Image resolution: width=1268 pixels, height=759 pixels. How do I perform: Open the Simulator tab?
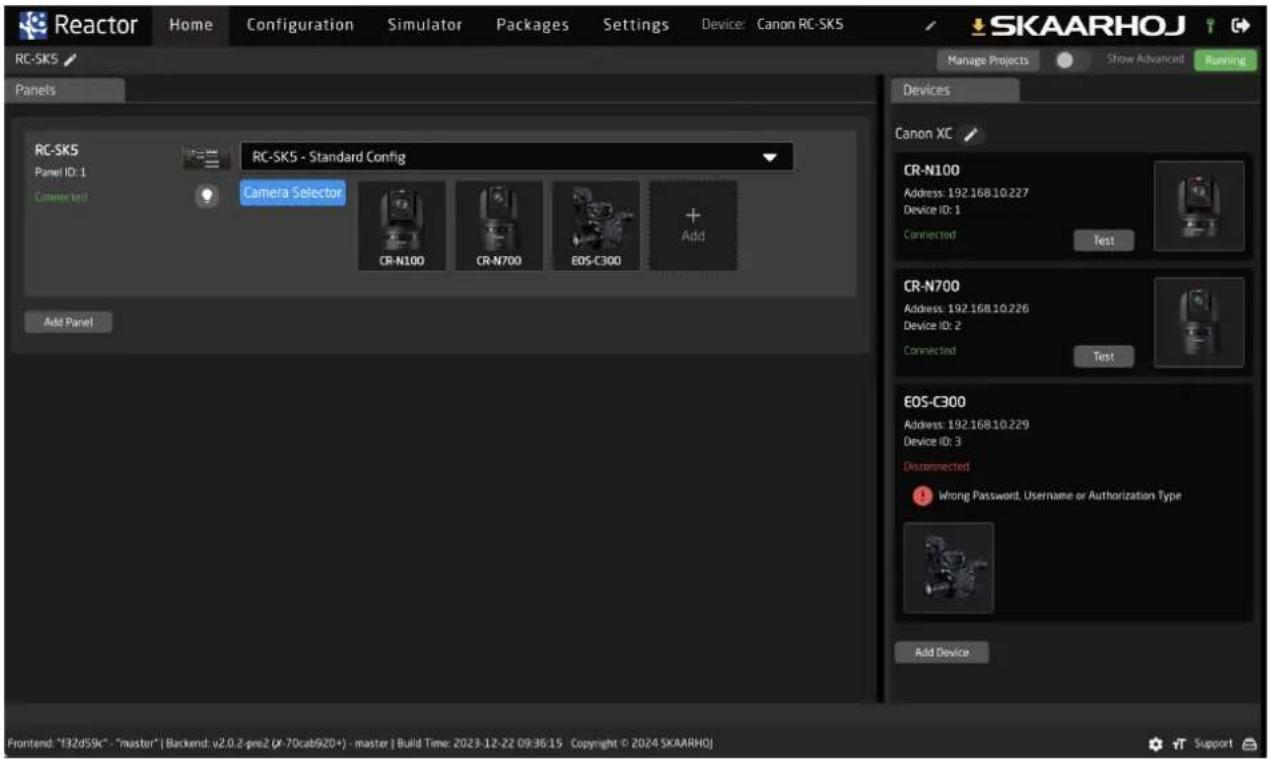pyautogui.click(x=425, y=25)
